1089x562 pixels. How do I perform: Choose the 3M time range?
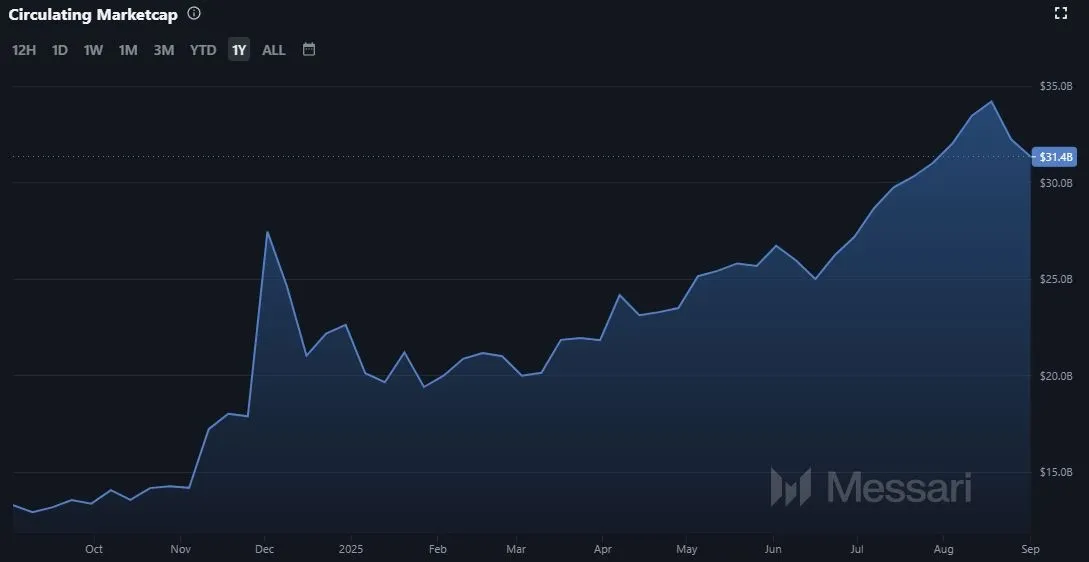click(164, 50)
